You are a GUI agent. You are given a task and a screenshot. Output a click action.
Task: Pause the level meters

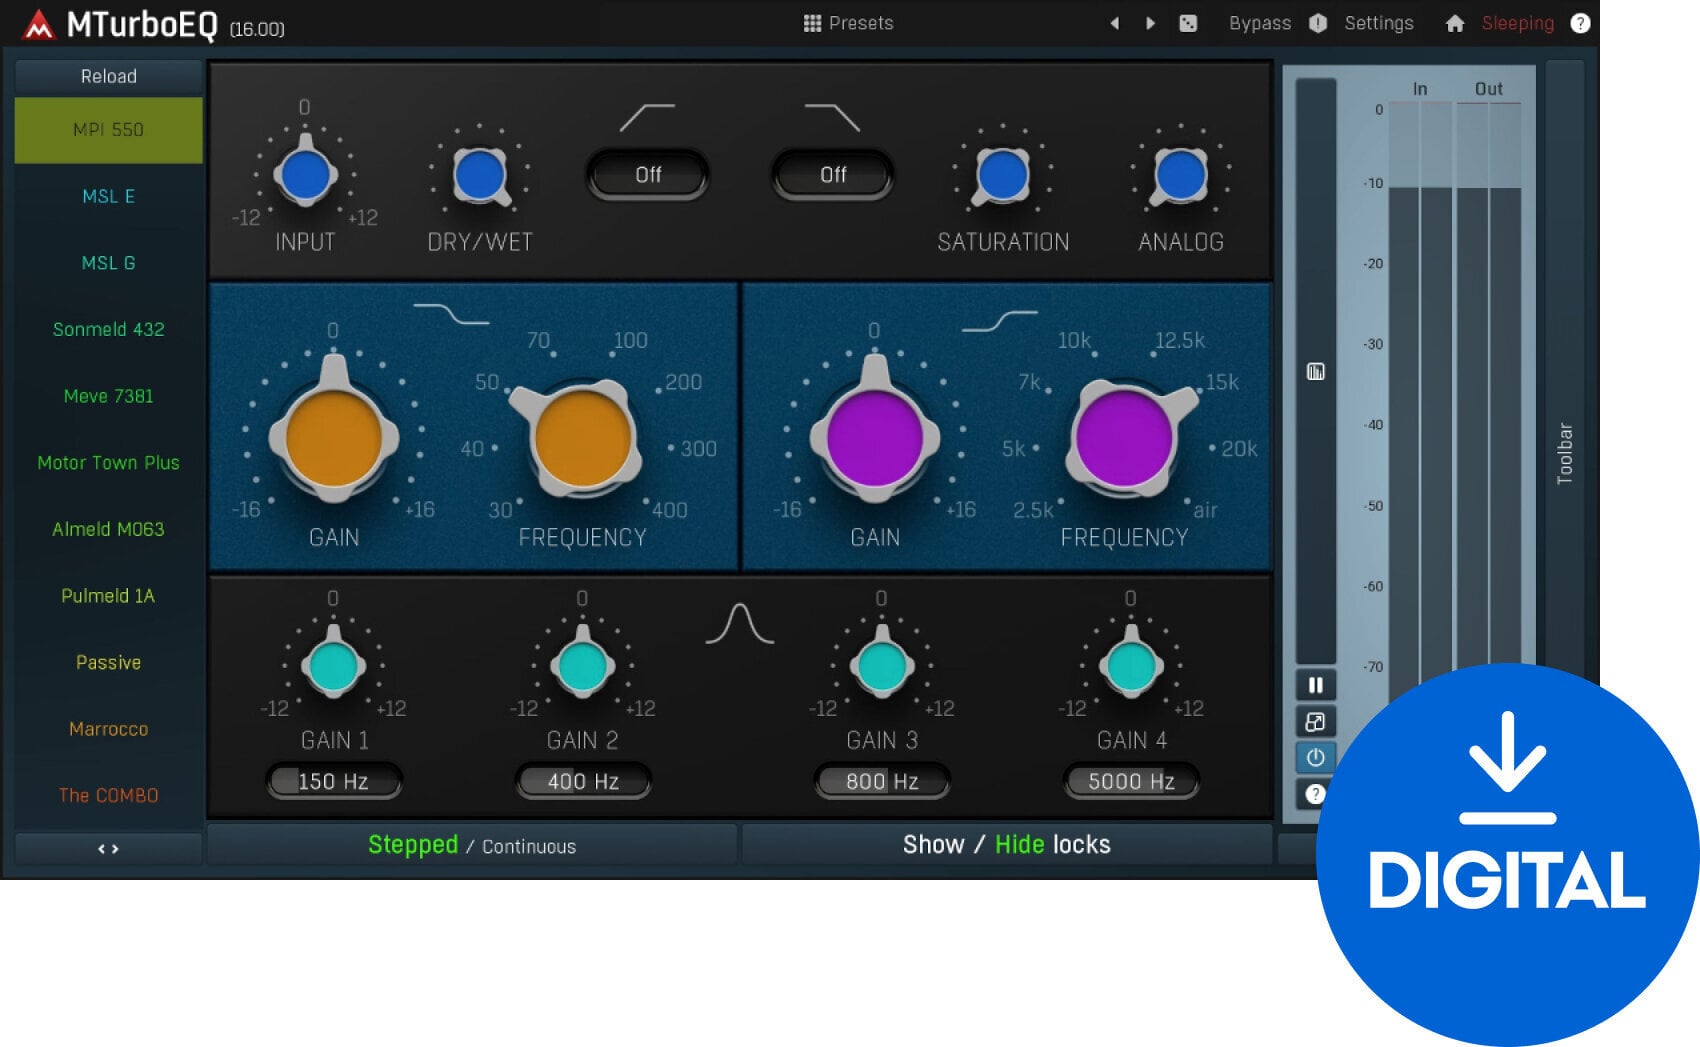[1315, 685]
